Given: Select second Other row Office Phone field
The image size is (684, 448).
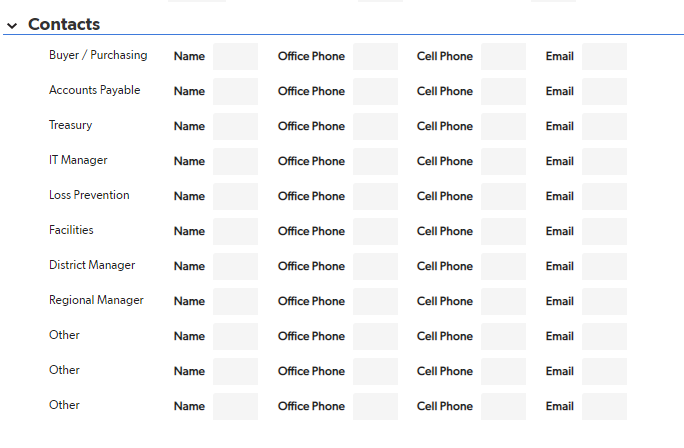Looking at the screenshot, I should (x=376, y=371).
